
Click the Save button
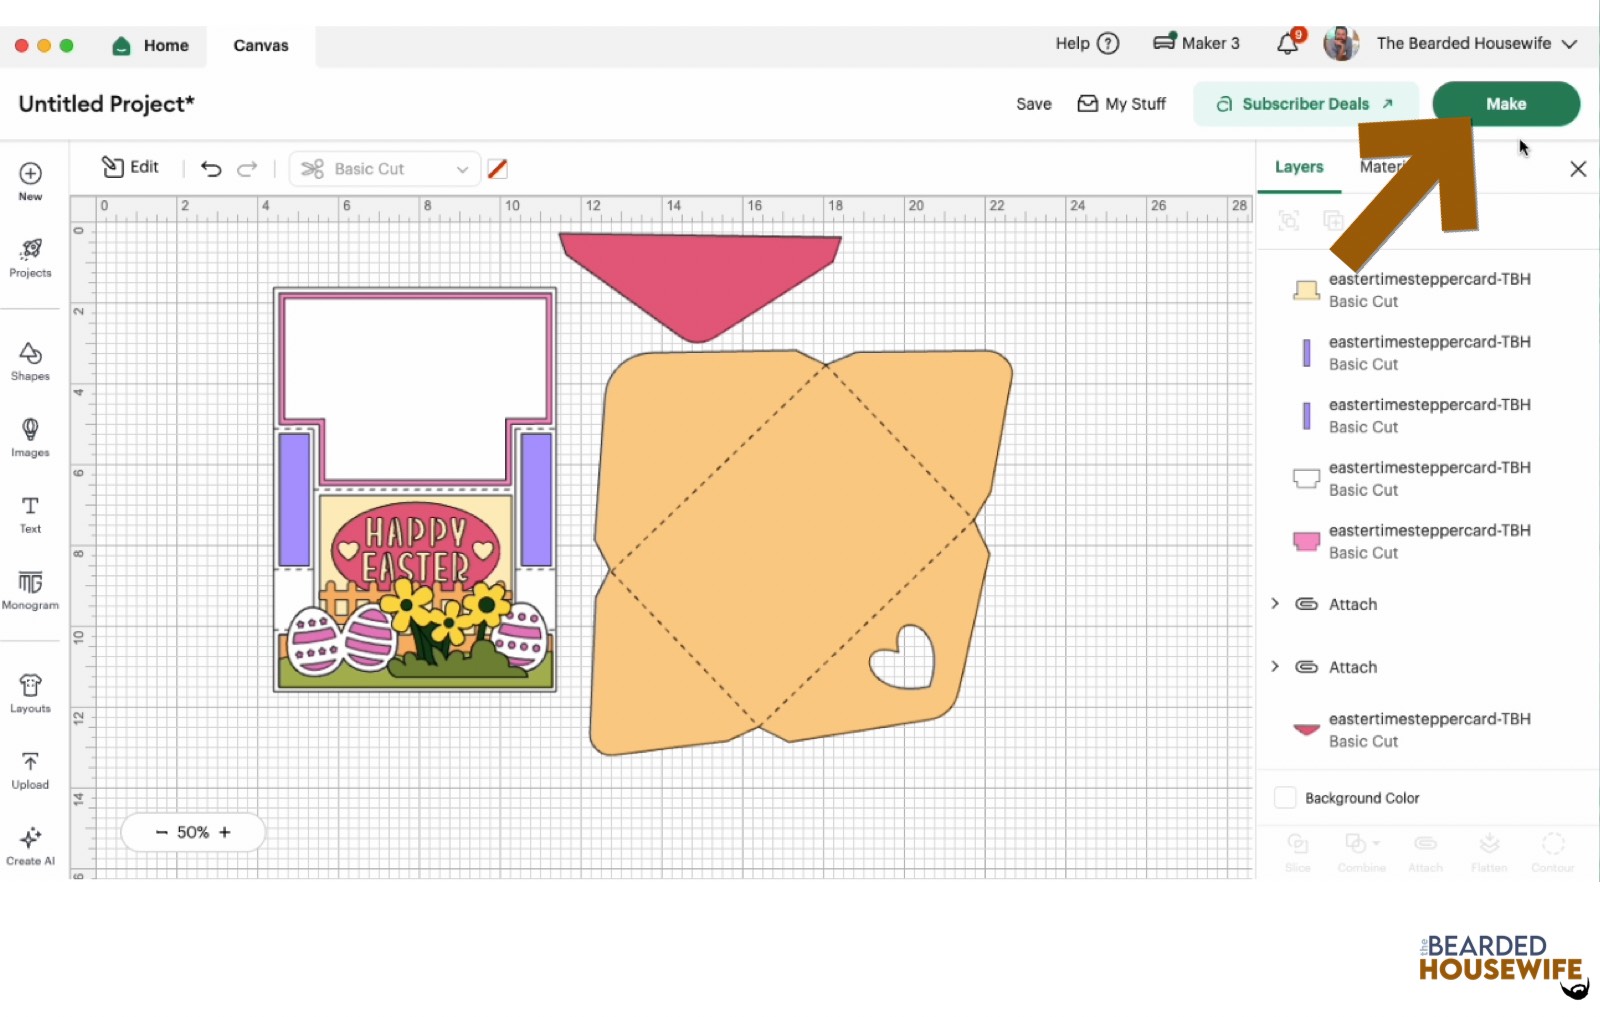point(1034,104)
